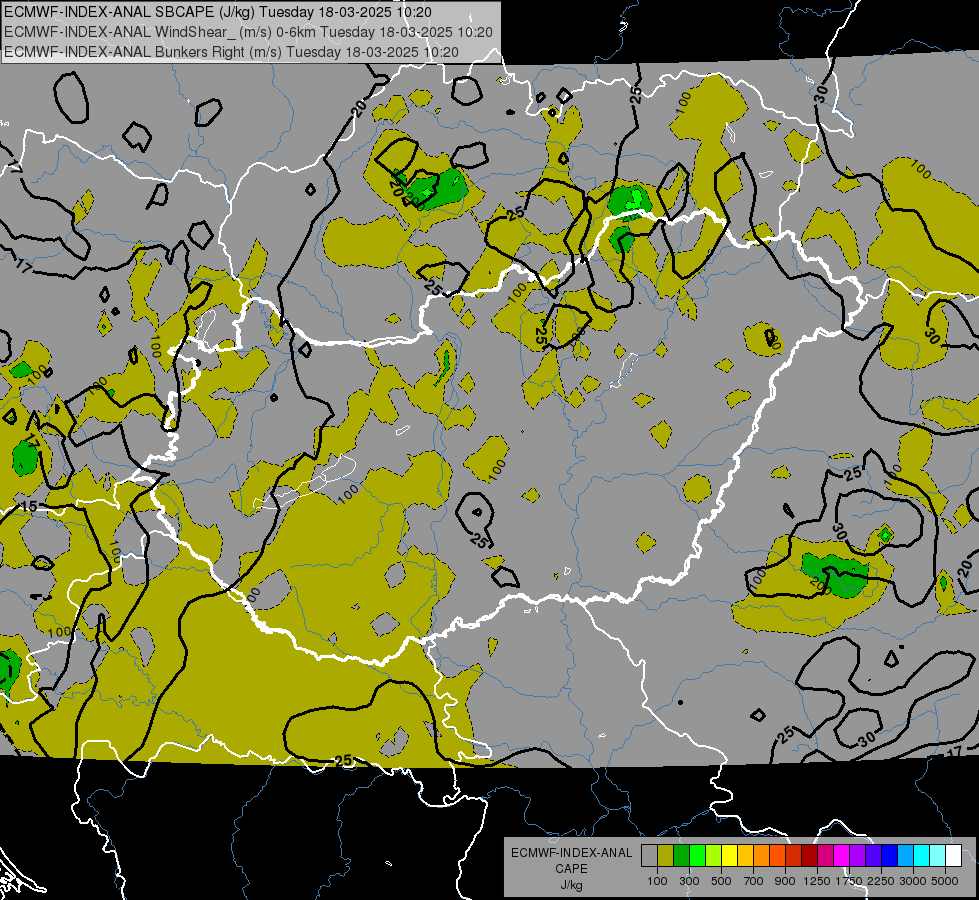Click the olive 100 J/kg legend swatch
This screenshot has height=900, width=979.
pos(666,855)
